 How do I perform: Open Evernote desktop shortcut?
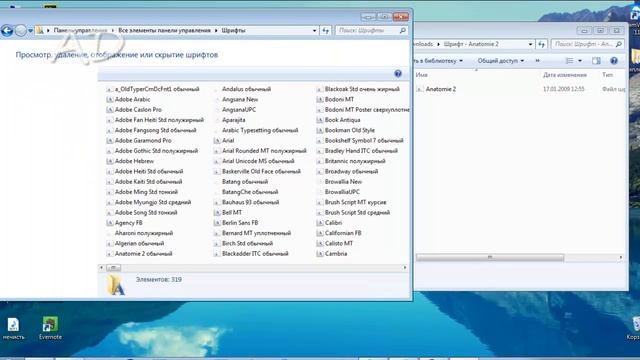(50, 328)
